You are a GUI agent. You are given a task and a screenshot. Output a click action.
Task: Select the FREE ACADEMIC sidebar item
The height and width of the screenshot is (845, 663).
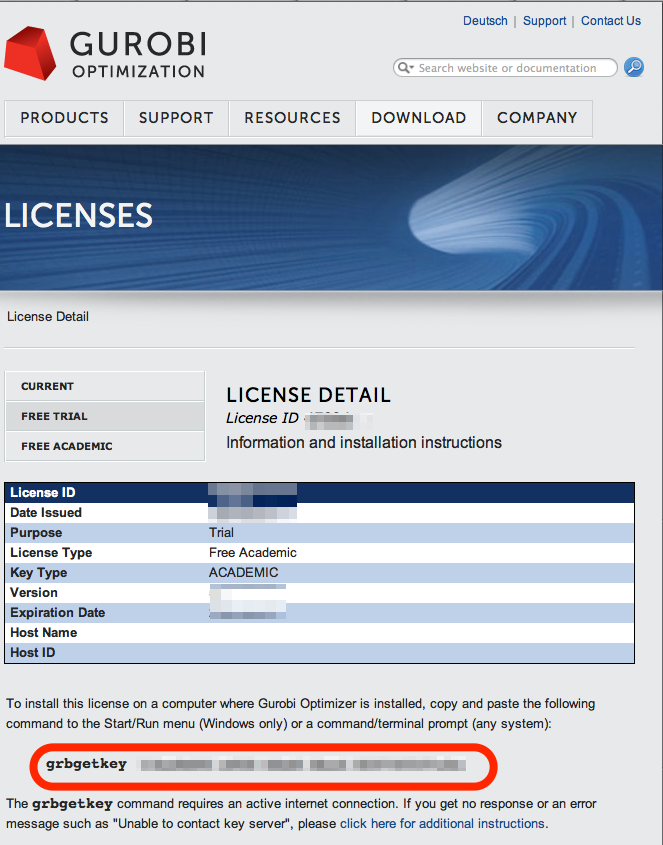click(x=105, y=446)
